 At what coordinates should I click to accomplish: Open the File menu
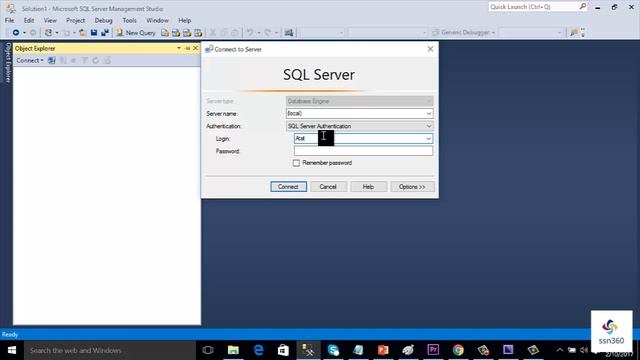pos(9,20)
